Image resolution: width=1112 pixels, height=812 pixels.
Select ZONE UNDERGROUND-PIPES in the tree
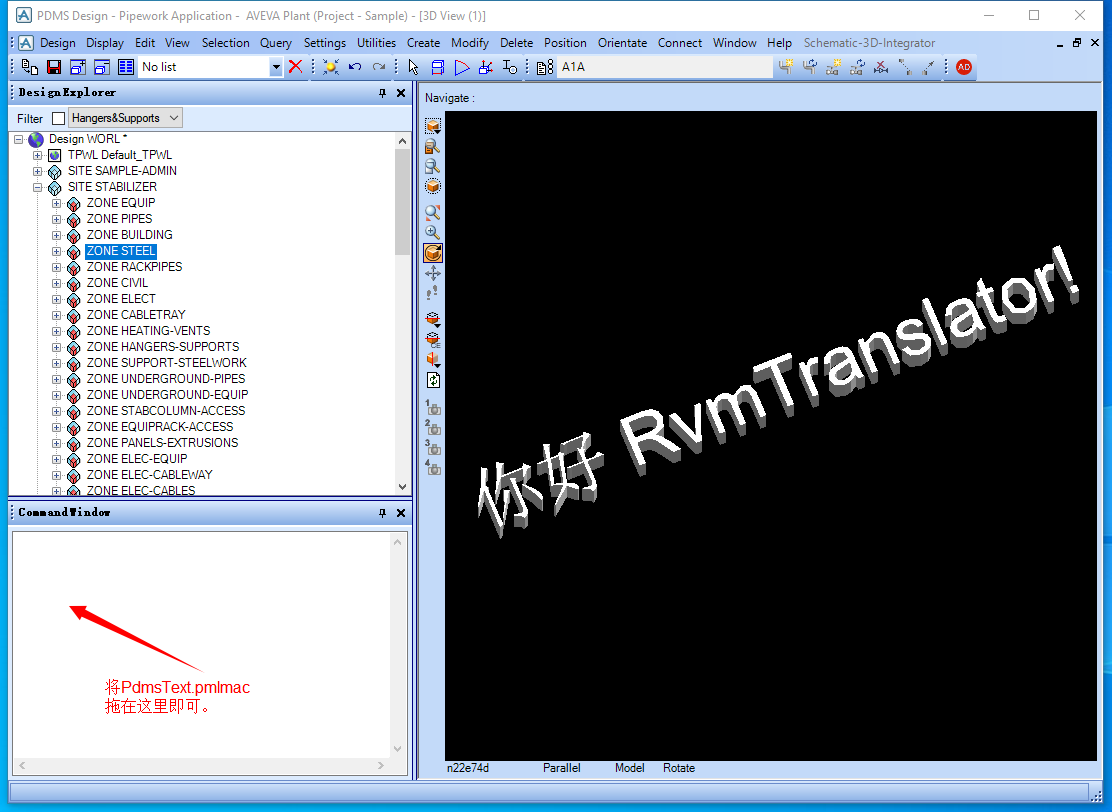(165, 379)
